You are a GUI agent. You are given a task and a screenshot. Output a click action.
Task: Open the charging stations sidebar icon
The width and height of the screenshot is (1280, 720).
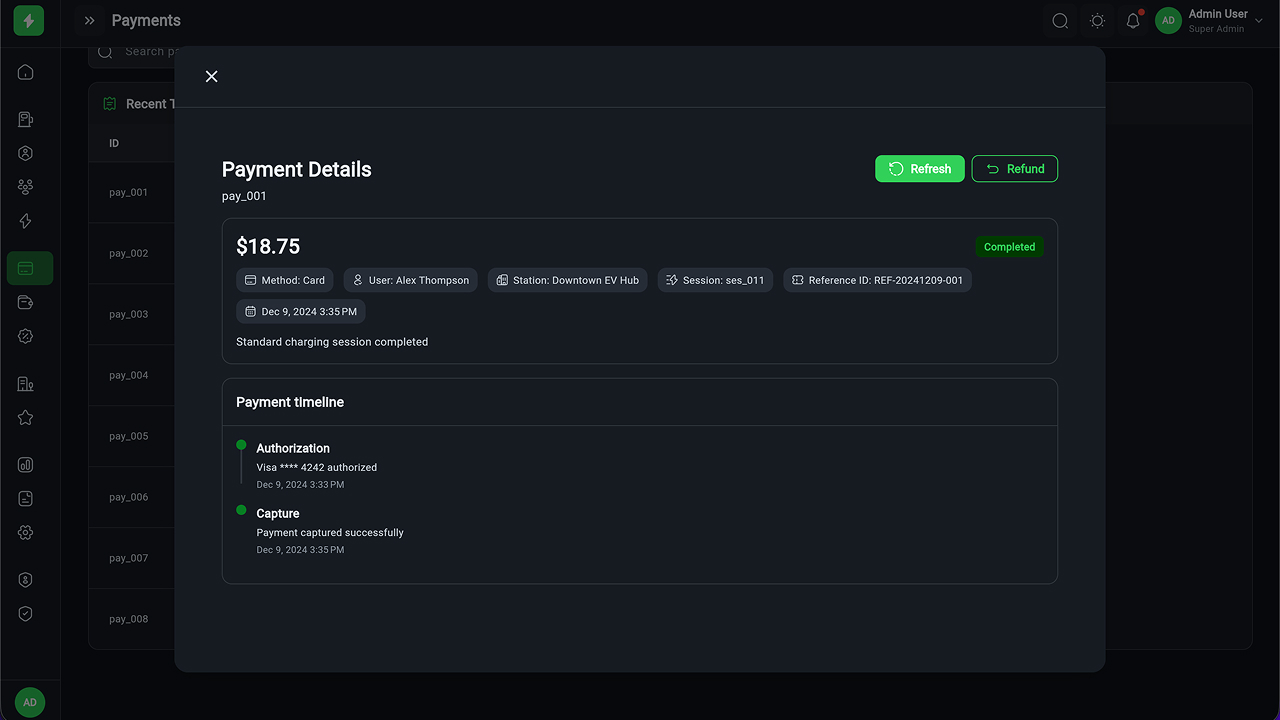click(26, 120)
